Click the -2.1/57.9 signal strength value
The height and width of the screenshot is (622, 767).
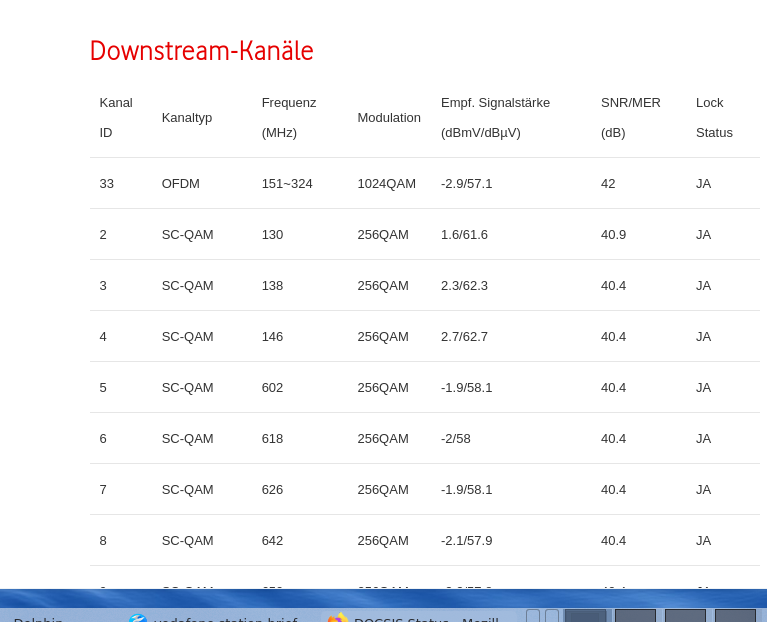click(466, 541)
